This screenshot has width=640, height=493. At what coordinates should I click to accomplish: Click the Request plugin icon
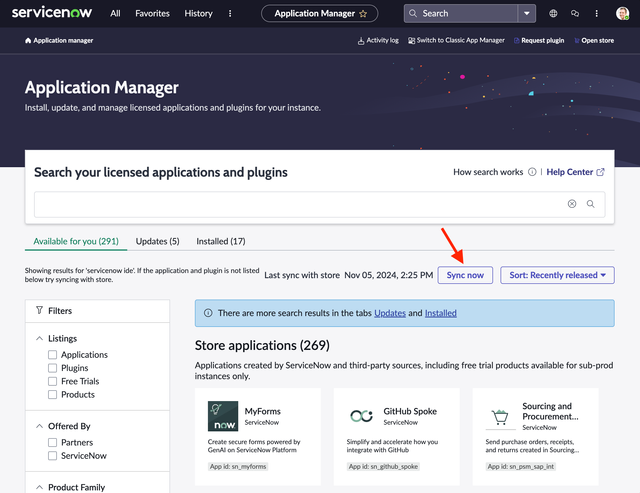point(516,40)
